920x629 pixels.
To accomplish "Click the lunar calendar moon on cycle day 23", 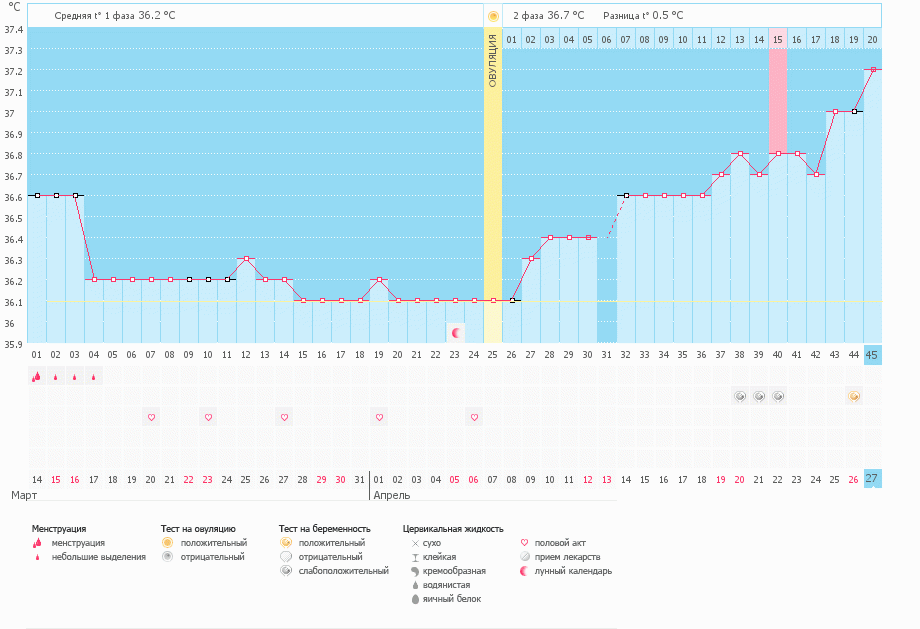I will coord(456,333).
